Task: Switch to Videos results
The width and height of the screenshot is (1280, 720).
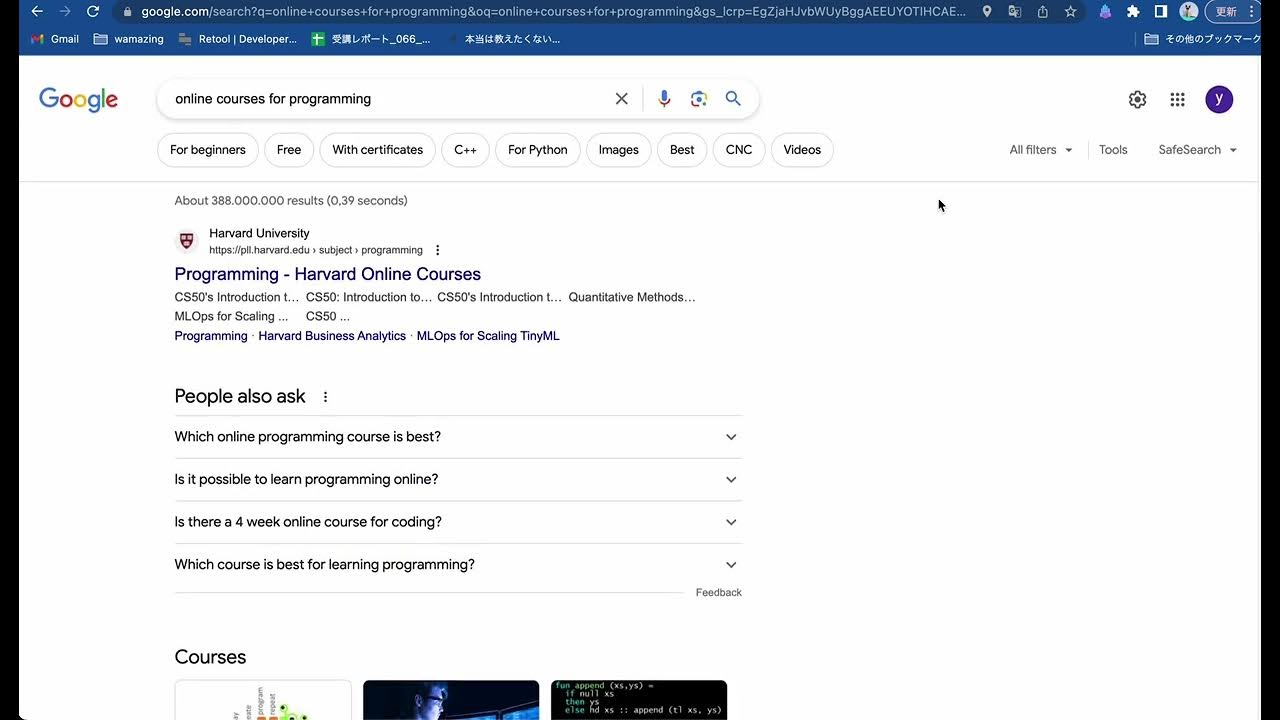Action: pos(802,150)
